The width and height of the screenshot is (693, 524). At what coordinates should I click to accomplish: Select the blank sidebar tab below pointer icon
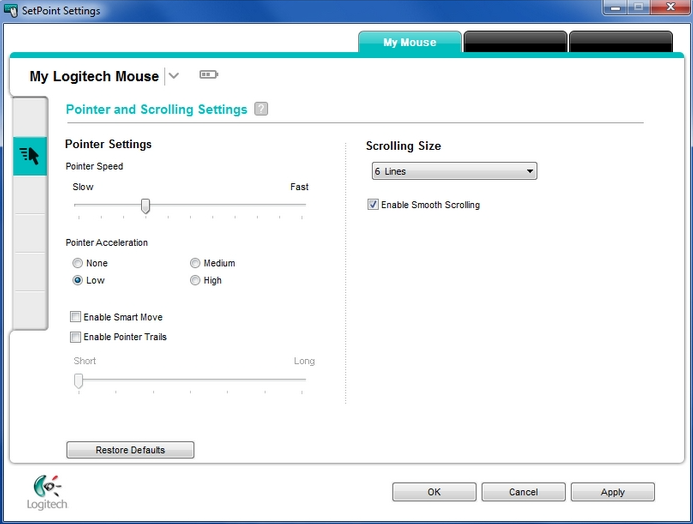(x=30, y=195)
